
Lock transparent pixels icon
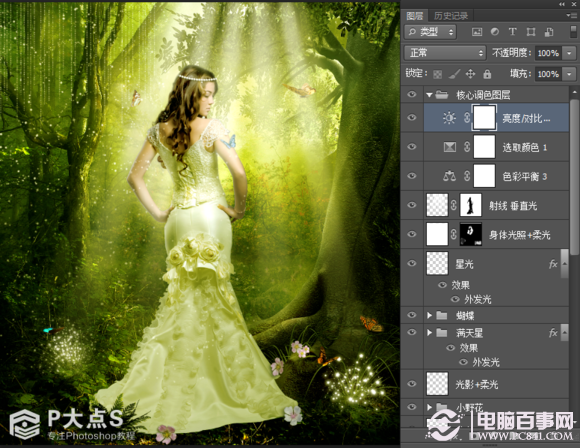(438, 74)
